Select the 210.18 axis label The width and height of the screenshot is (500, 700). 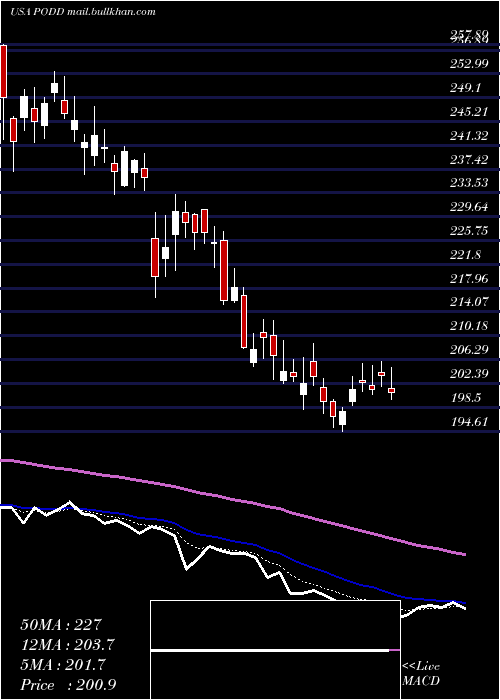(x=469, y=326)
